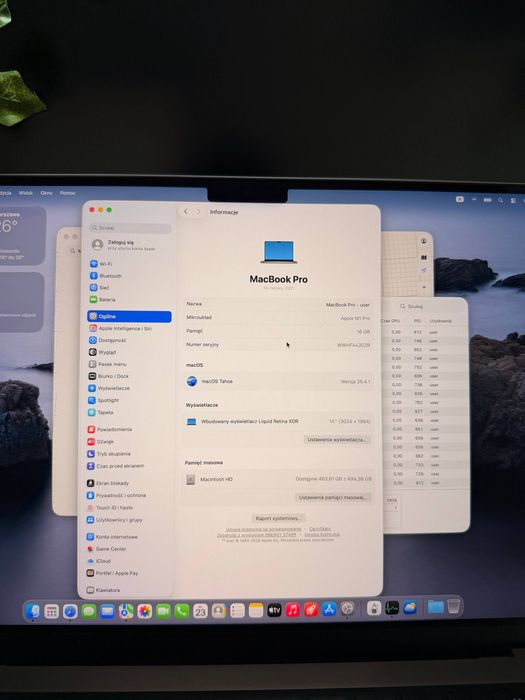Open Spotlight settings in the sidebar
The image size is (525, 700).
[x=104, y=400]
